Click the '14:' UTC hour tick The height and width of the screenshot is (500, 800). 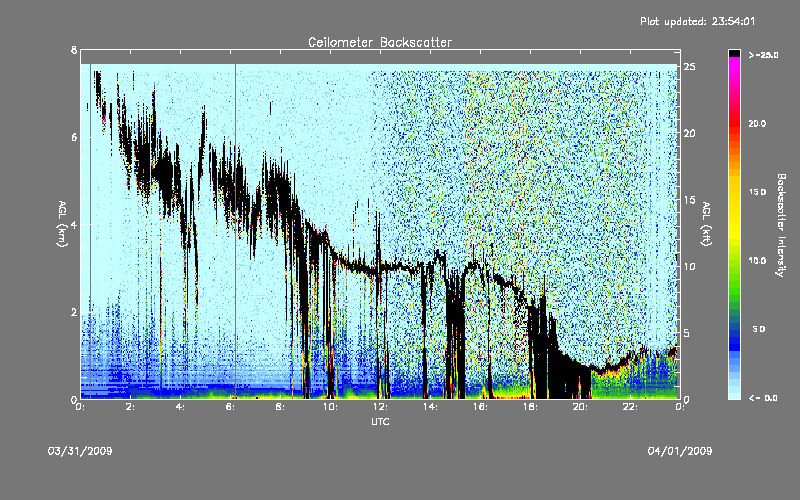(x=430, y=407)
